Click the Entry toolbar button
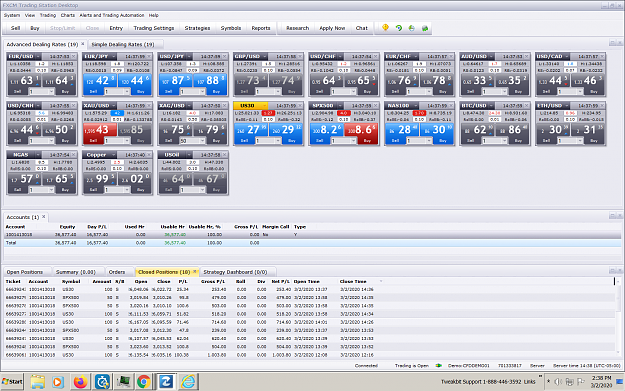The height and width of the screenshot is (391, 625). pos(116,28)
